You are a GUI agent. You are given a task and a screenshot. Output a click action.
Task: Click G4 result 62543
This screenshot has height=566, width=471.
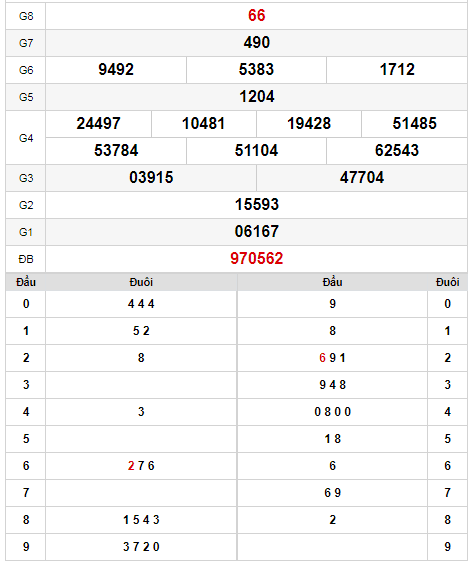[x=397, y=151]
